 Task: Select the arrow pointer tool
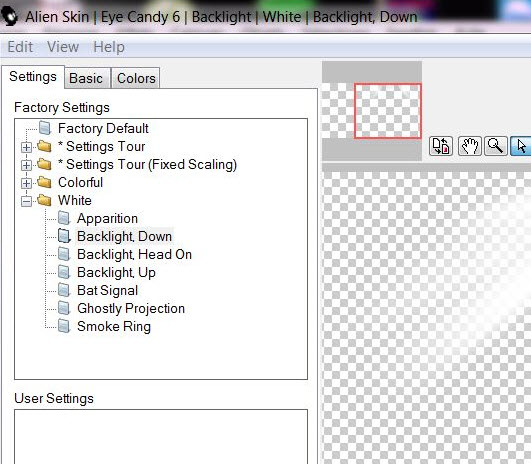tap(521, 146)
